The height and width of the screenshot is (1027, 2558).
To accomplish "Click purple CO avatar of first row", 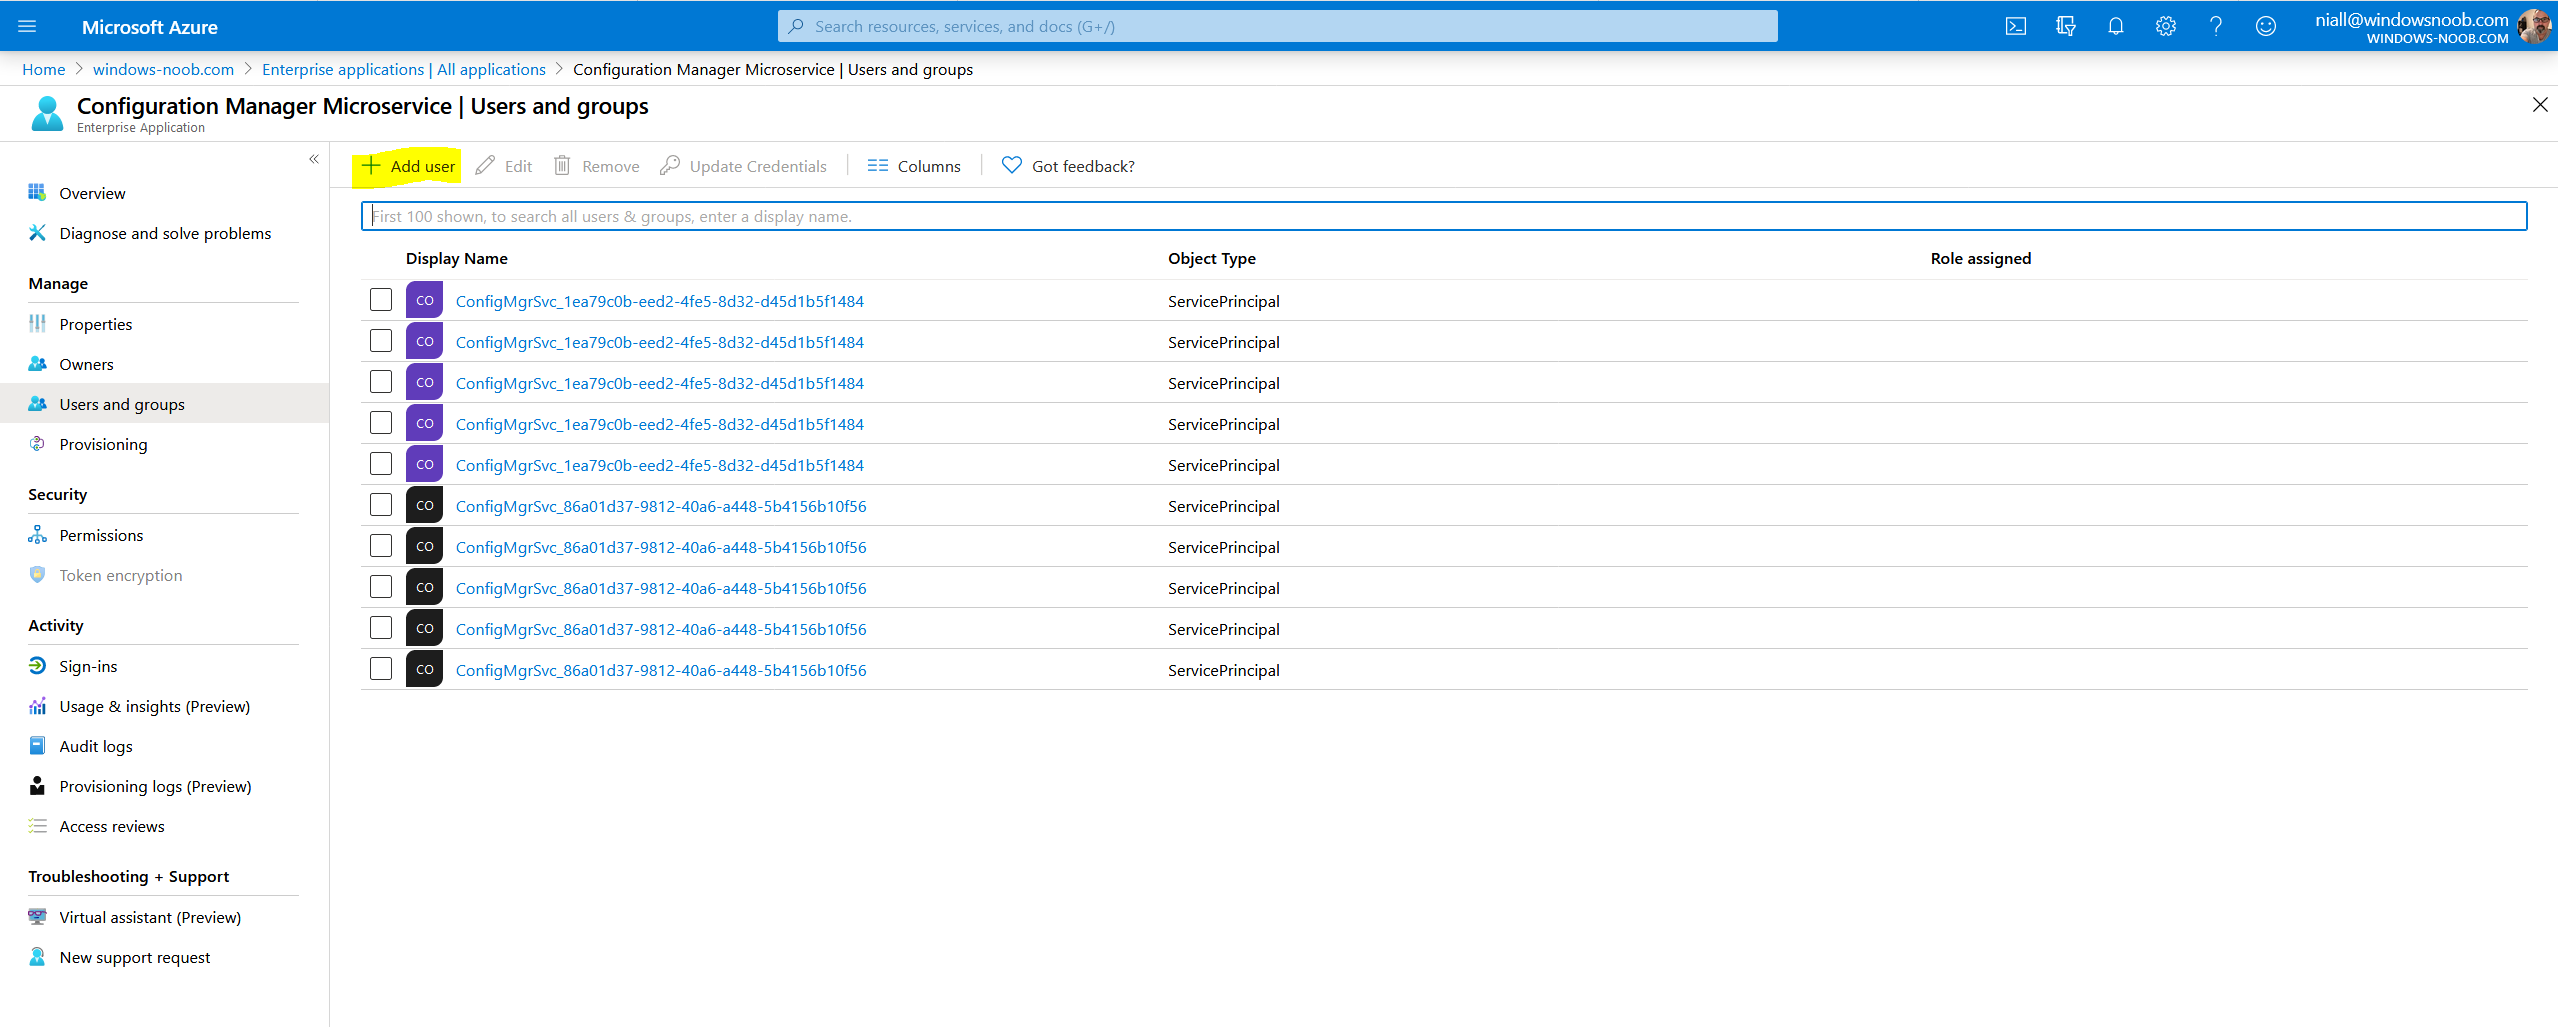I will click(x=424, y=300).
